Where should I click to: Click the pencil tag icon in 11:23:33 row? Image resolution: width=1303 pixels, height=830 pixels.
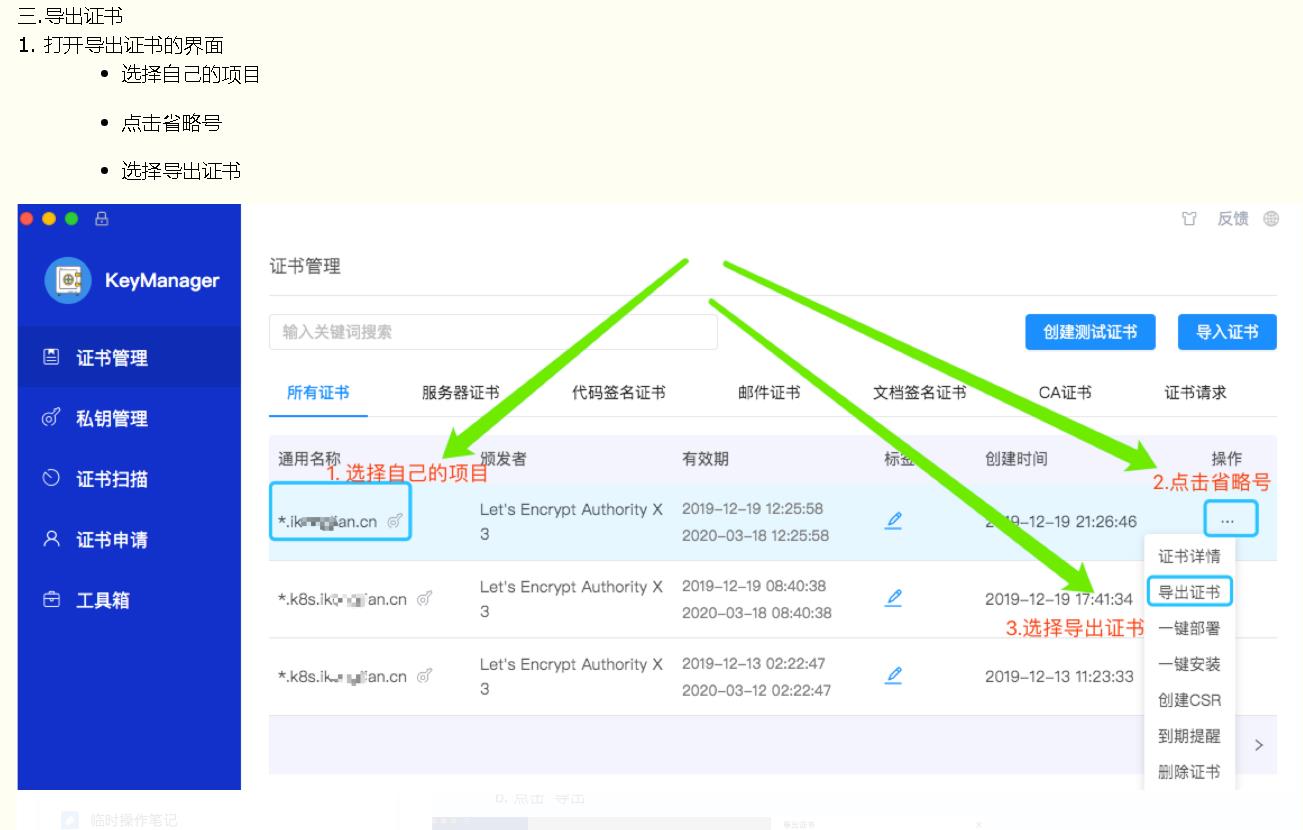[894, 675]
